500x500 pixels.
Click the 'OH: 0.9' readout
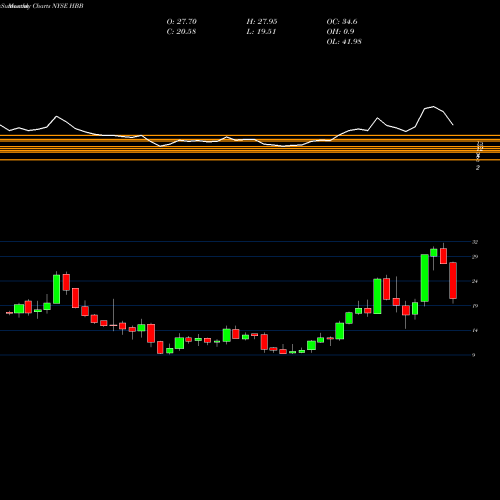(x=340, y=32)
